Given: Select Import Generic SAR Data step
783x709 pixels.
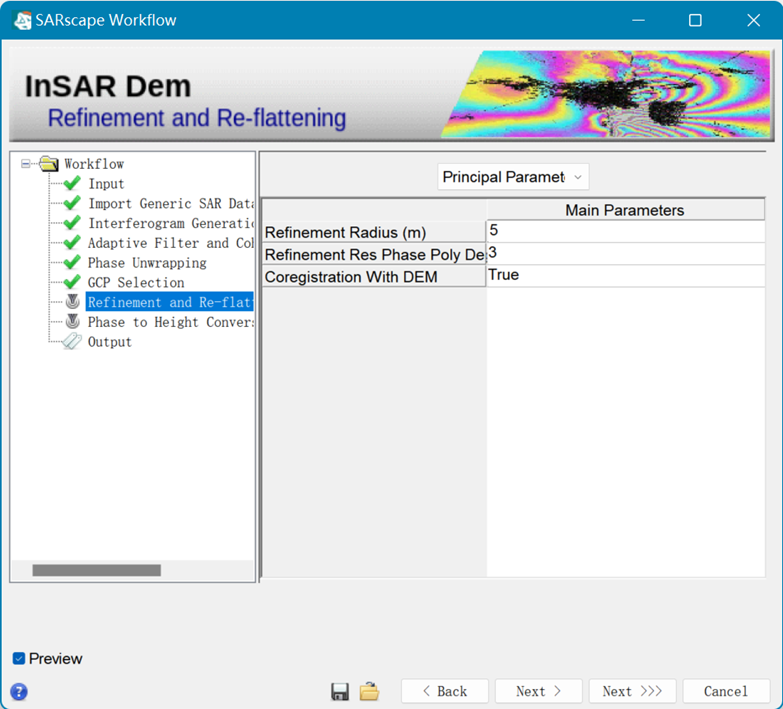Looking at the screenshot, I should 171,204.
